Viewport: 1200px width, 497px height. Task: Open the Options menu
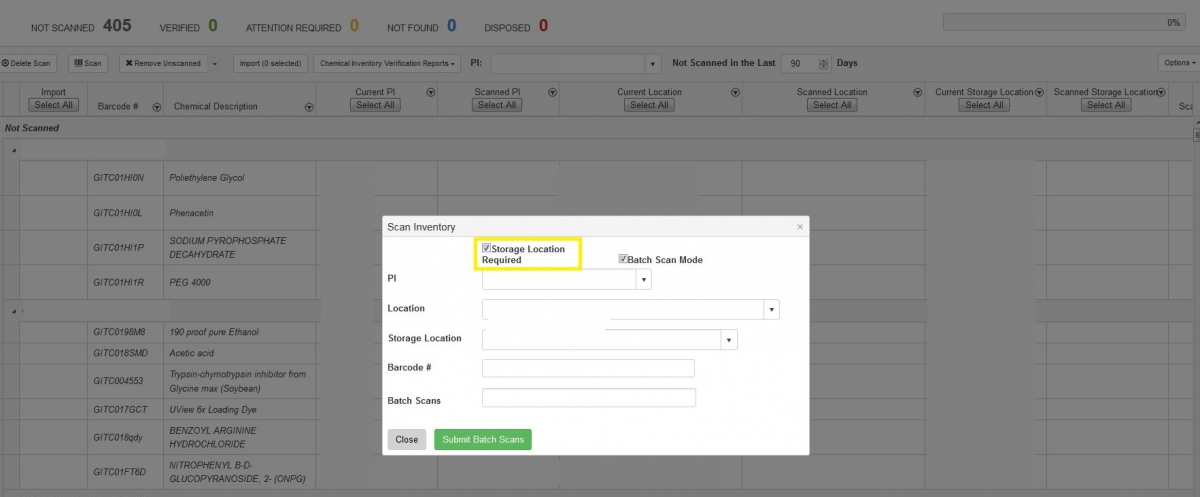[1177, 63]
